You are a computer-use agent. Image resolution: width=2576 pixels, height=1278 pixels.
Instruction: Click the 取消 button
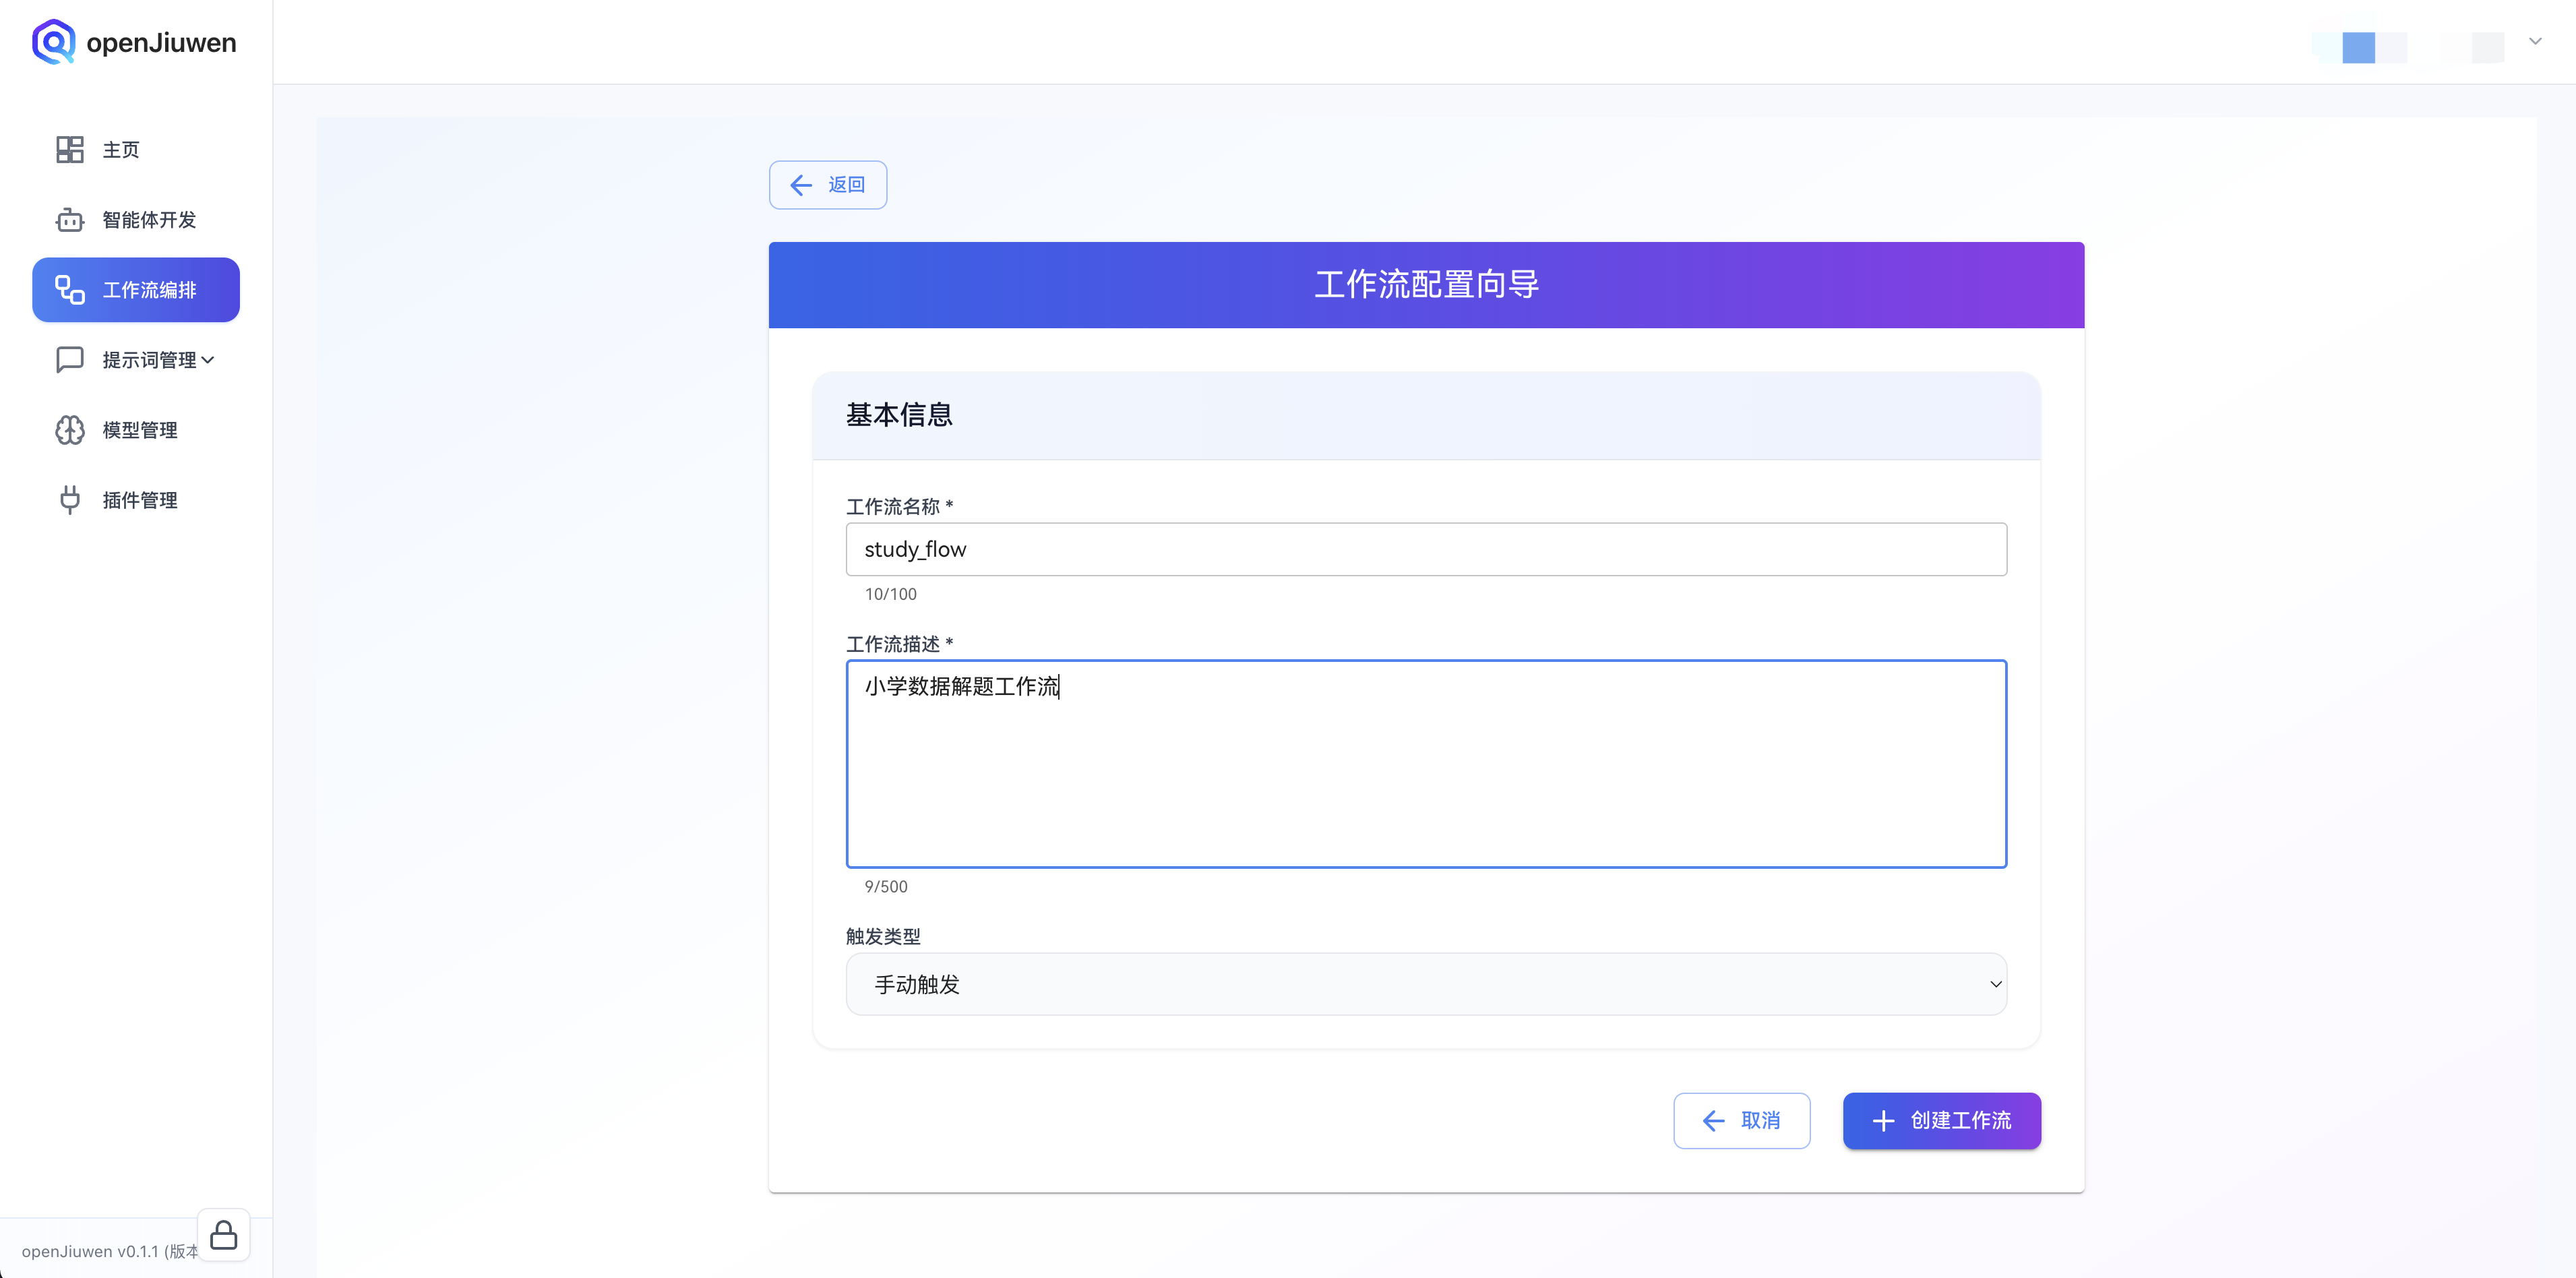pos(1741,1121)
